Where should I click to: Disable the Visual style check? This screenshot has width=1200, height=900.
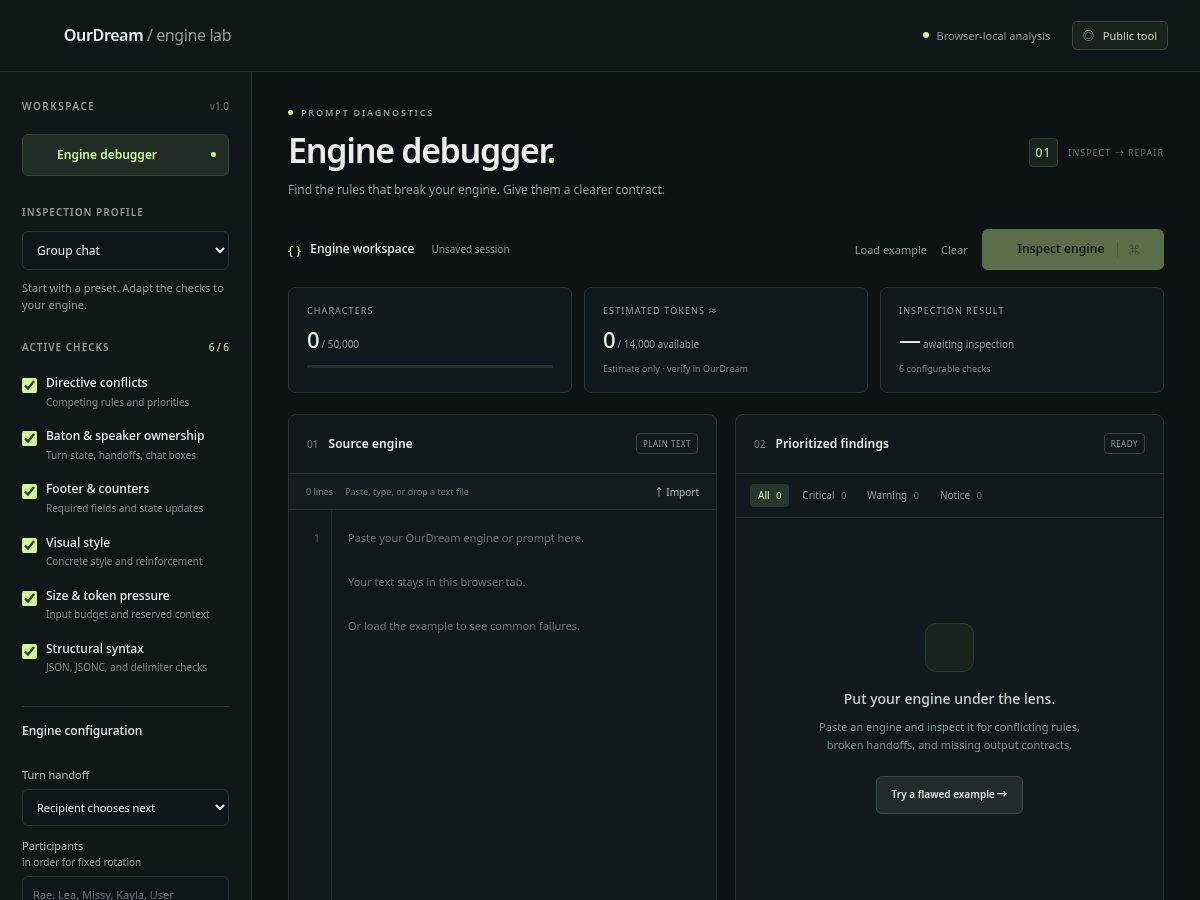tap(30, 544)
